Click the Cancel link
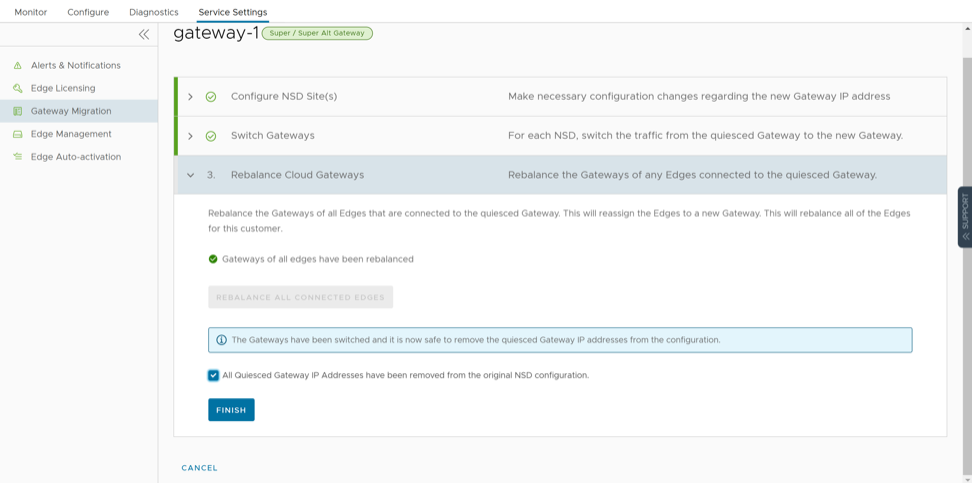This screenshot has width=972, height=483. [199, 468]
